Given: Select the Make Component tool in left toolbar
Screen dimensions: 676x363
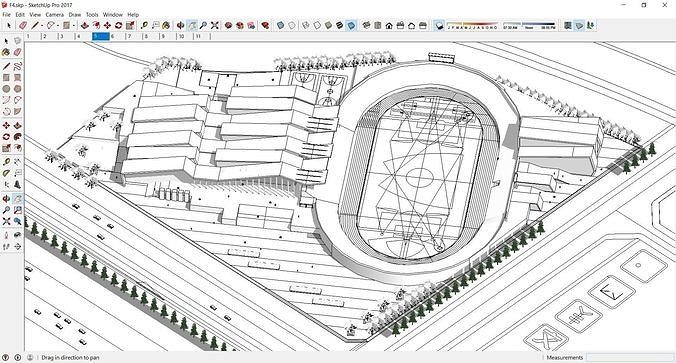Looking at the screenshot, I should [x=17, y=41].
